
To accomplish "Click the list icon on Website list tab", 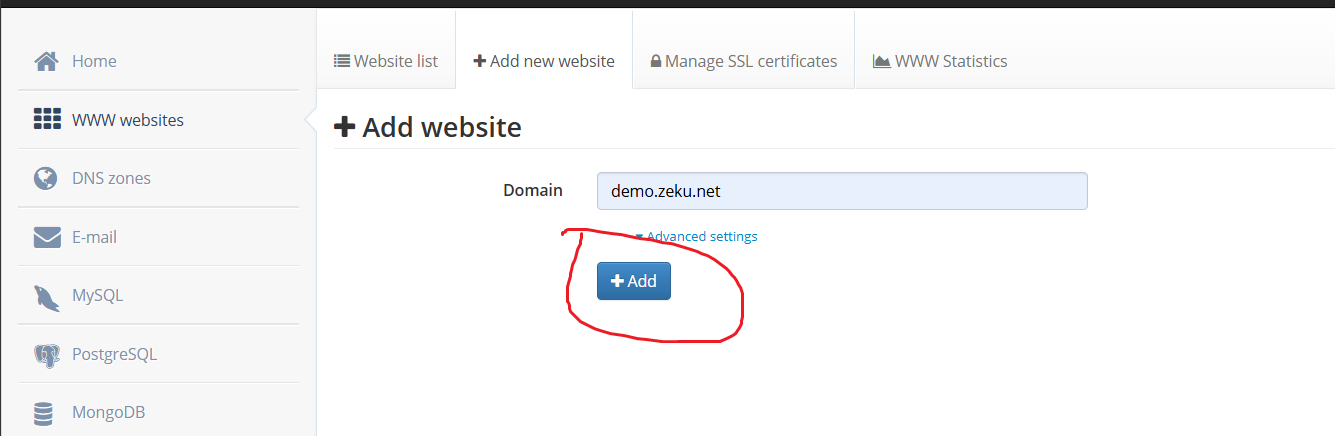I will pos(342,61).
